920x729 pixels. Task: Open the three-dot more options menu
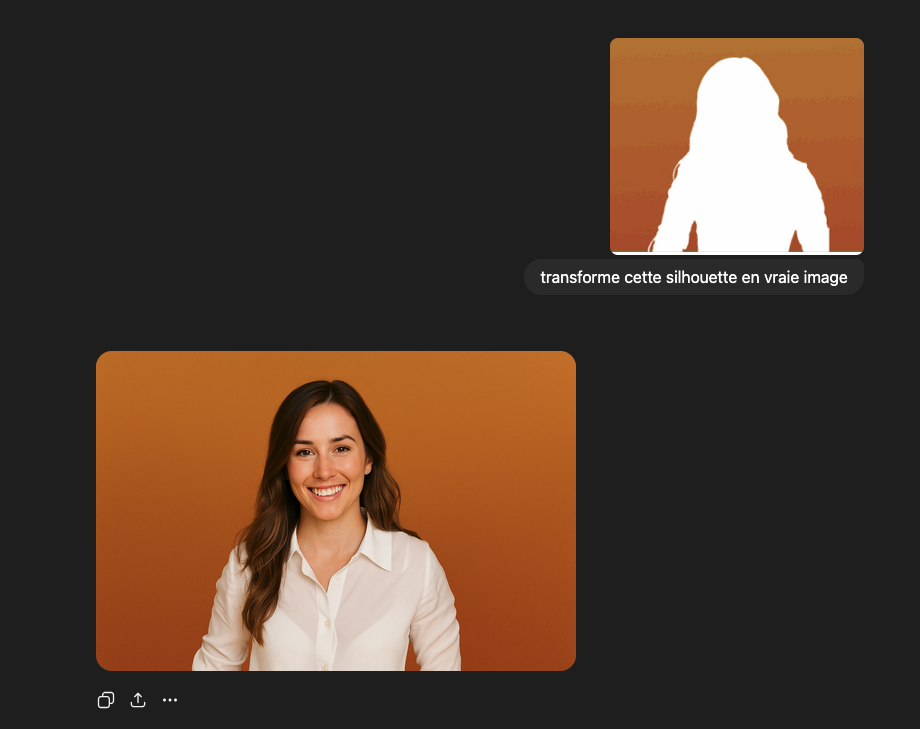coord(170,700)
